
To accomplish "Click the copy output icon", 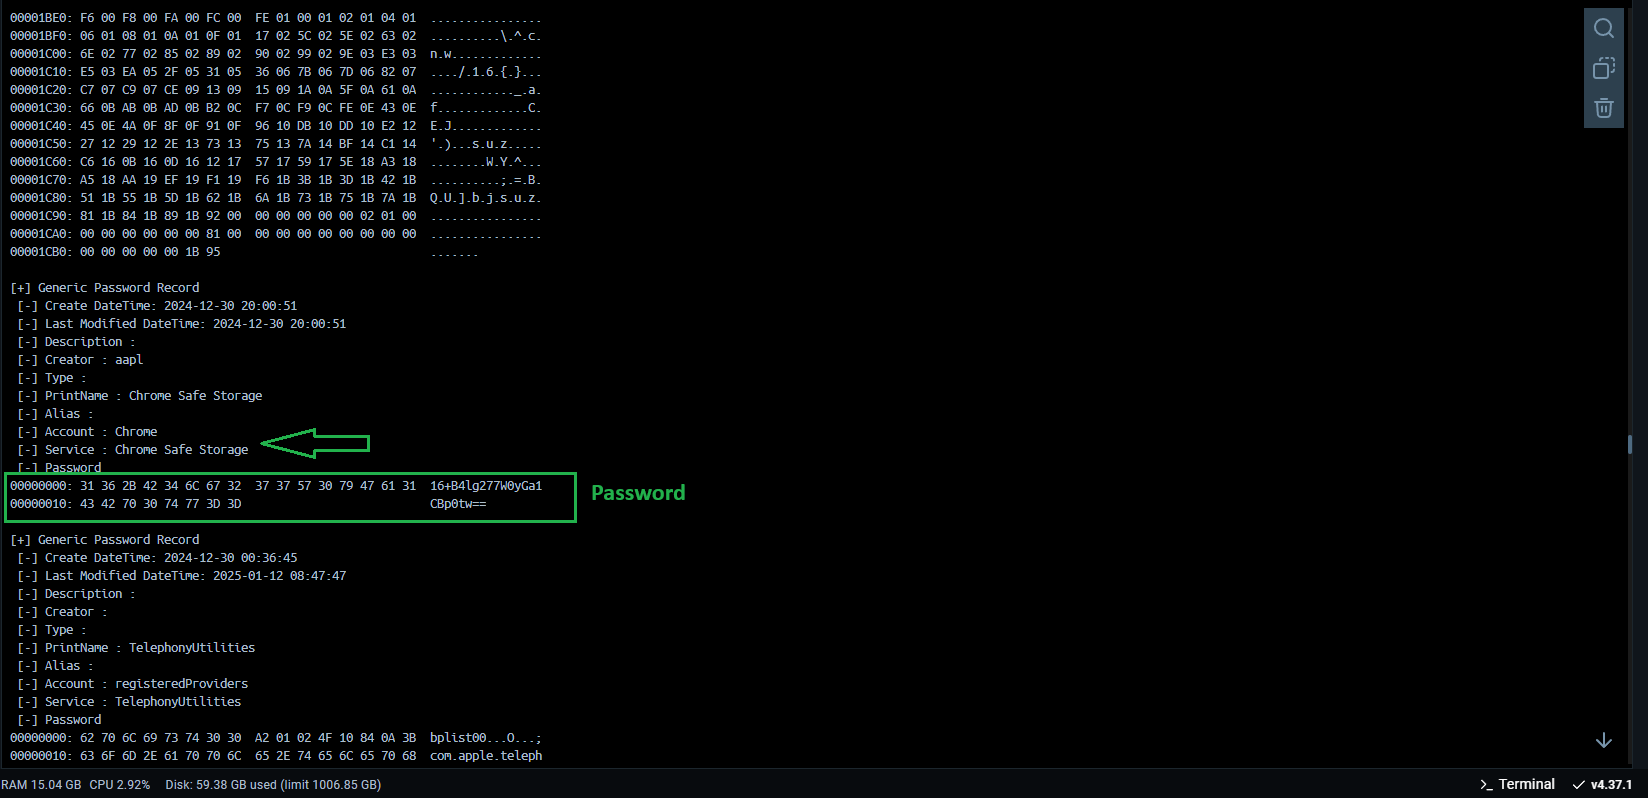I will coord(1604,68).
